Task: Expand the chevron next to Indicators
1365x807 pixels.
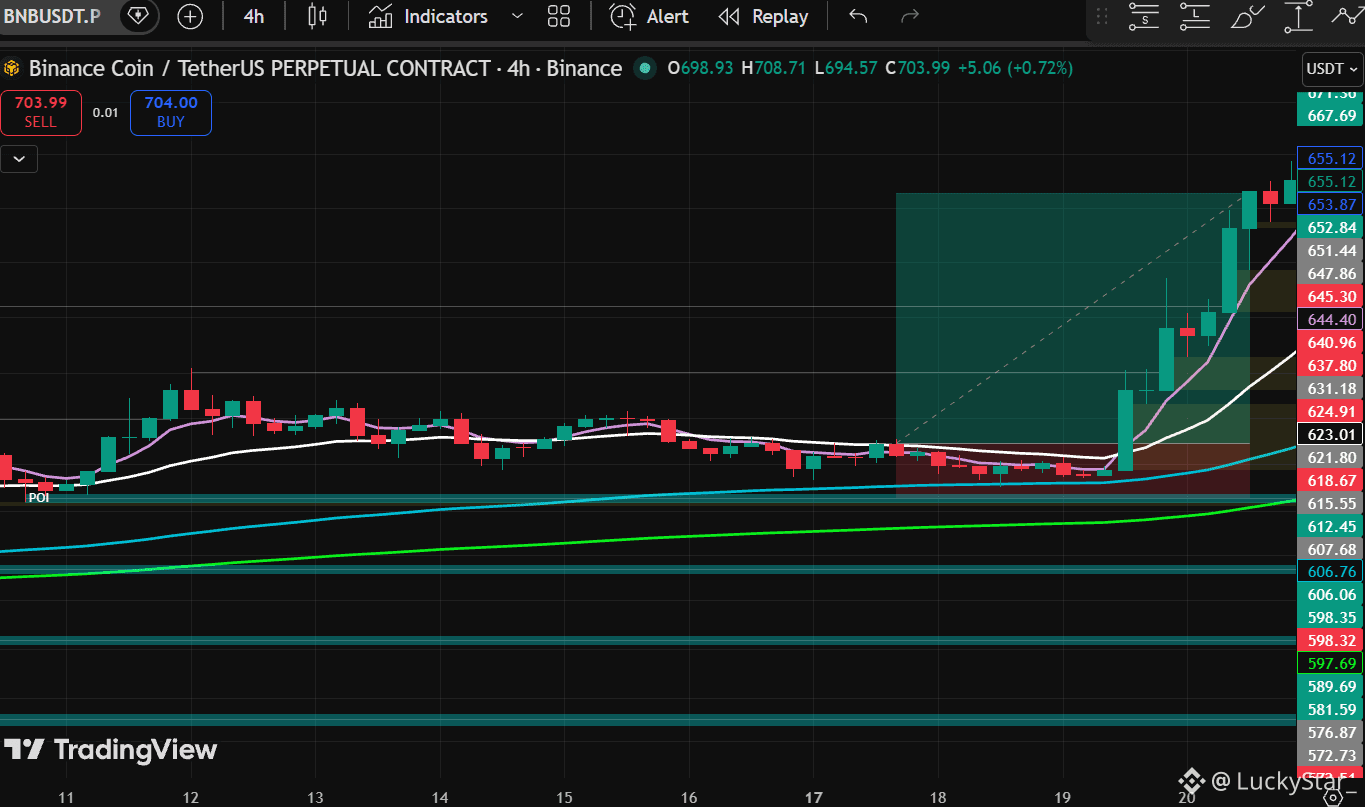Action: pos(517,16)
